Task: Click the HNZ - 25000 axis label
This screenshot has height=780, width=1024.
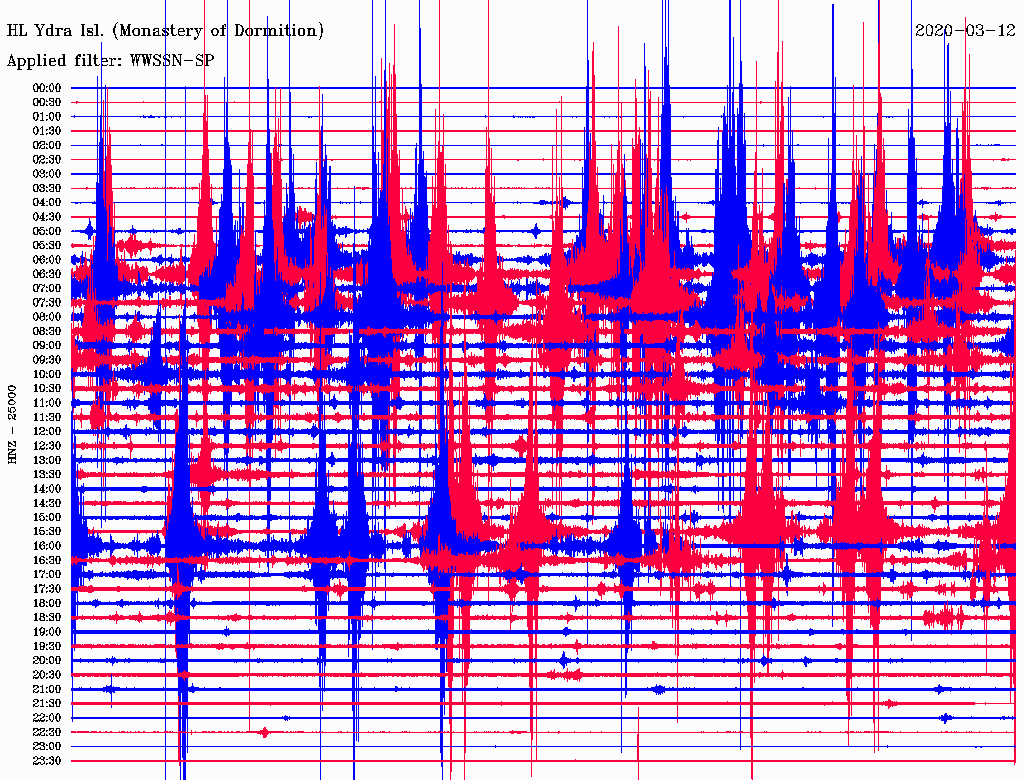Action: (x=12, y=423)
